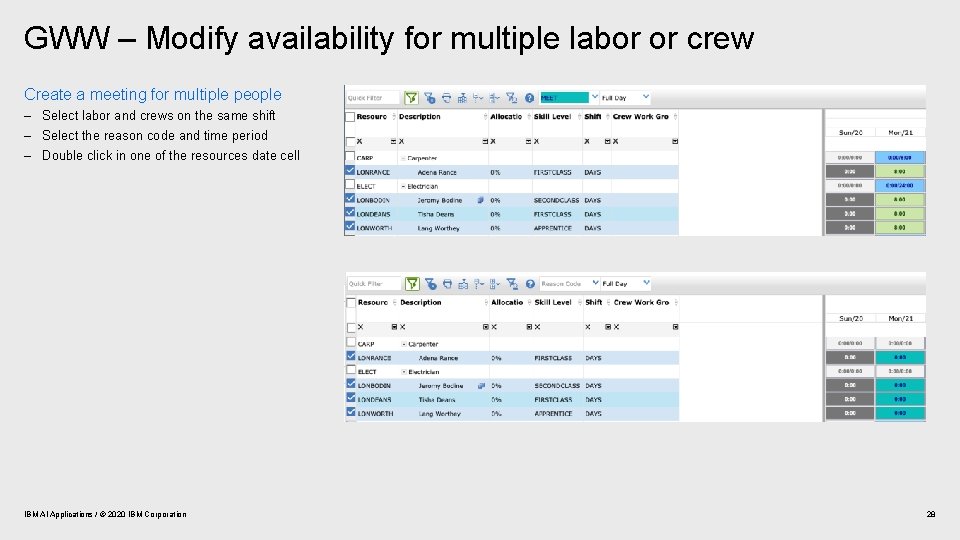Collapse the Electrician group in upper grid
960x540 pixels.
coord(403,186)
